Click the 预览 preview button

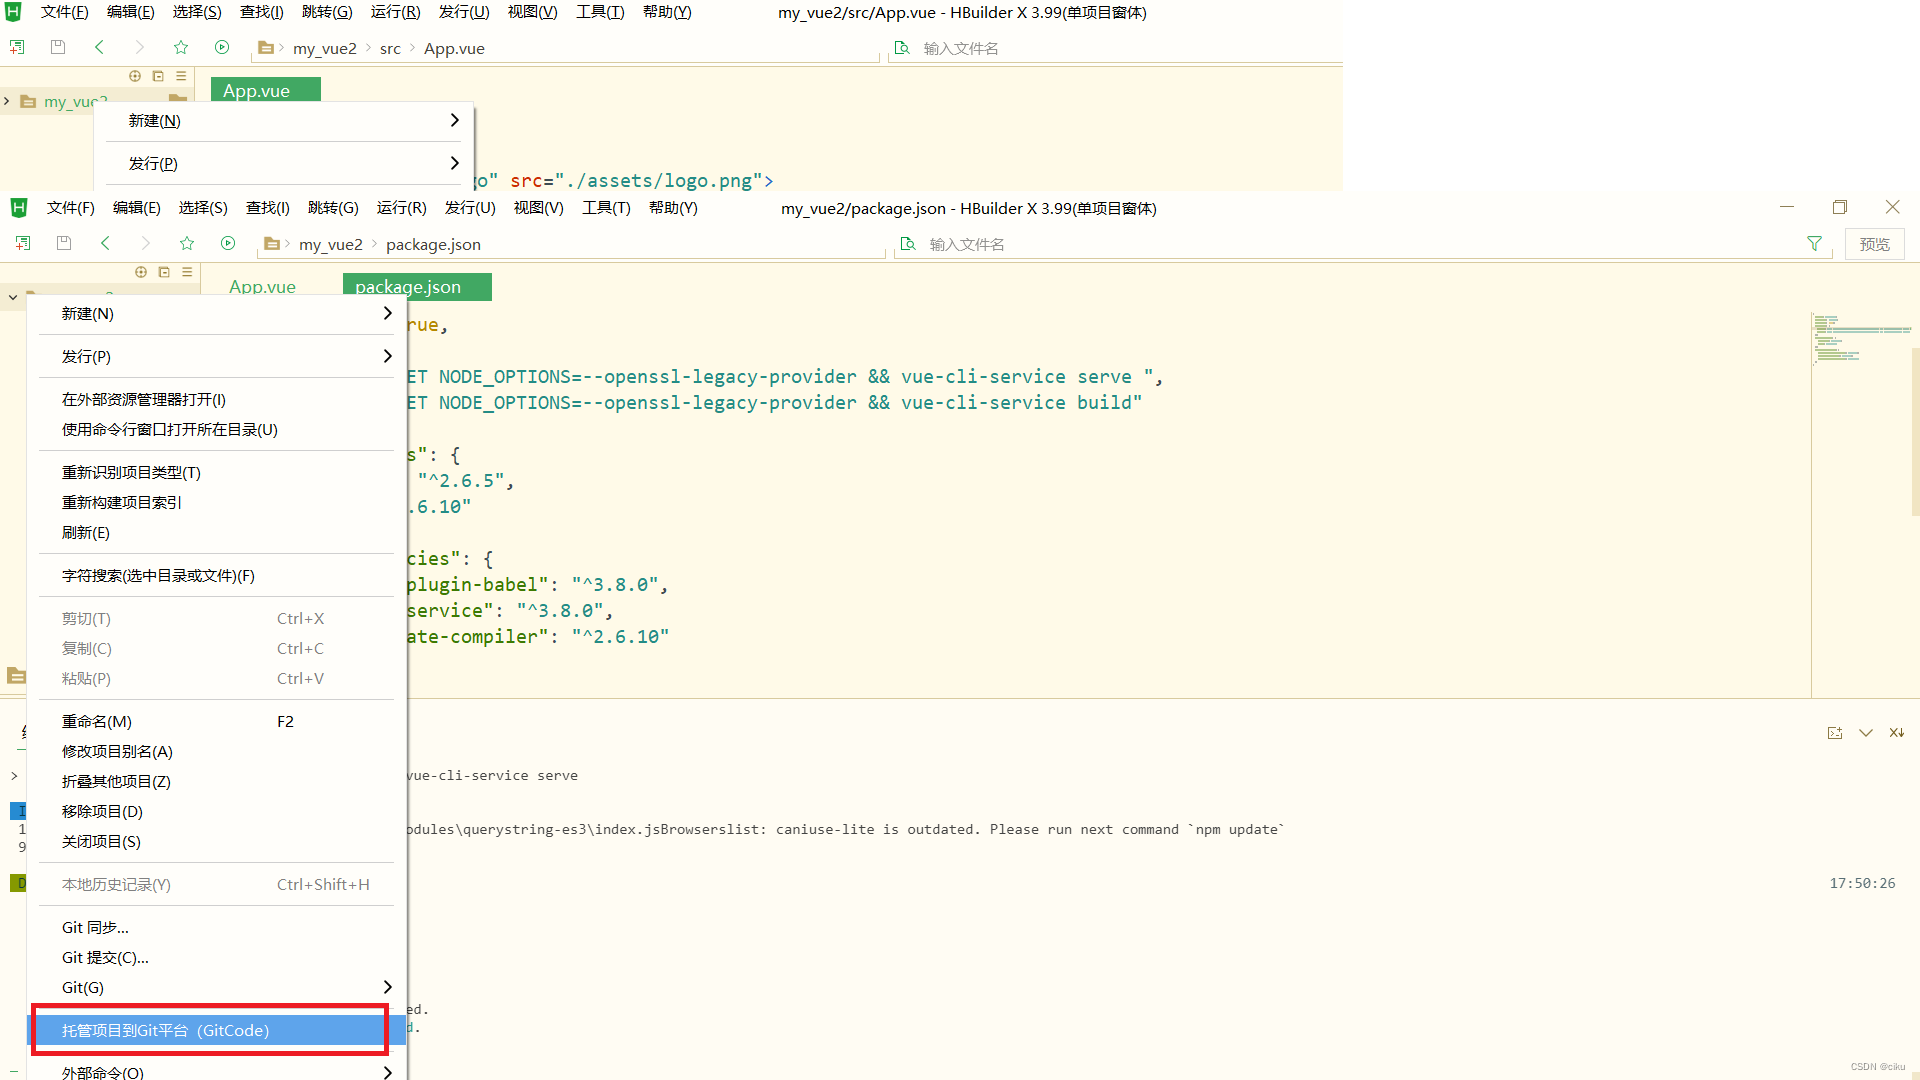[1874, 244]
